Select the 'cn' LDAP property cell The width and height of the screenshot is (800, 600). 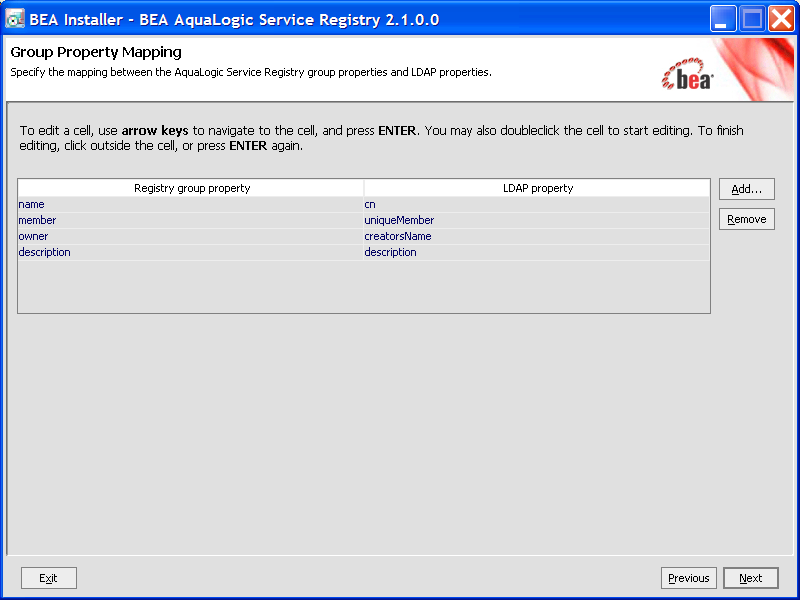click(536, 205)
